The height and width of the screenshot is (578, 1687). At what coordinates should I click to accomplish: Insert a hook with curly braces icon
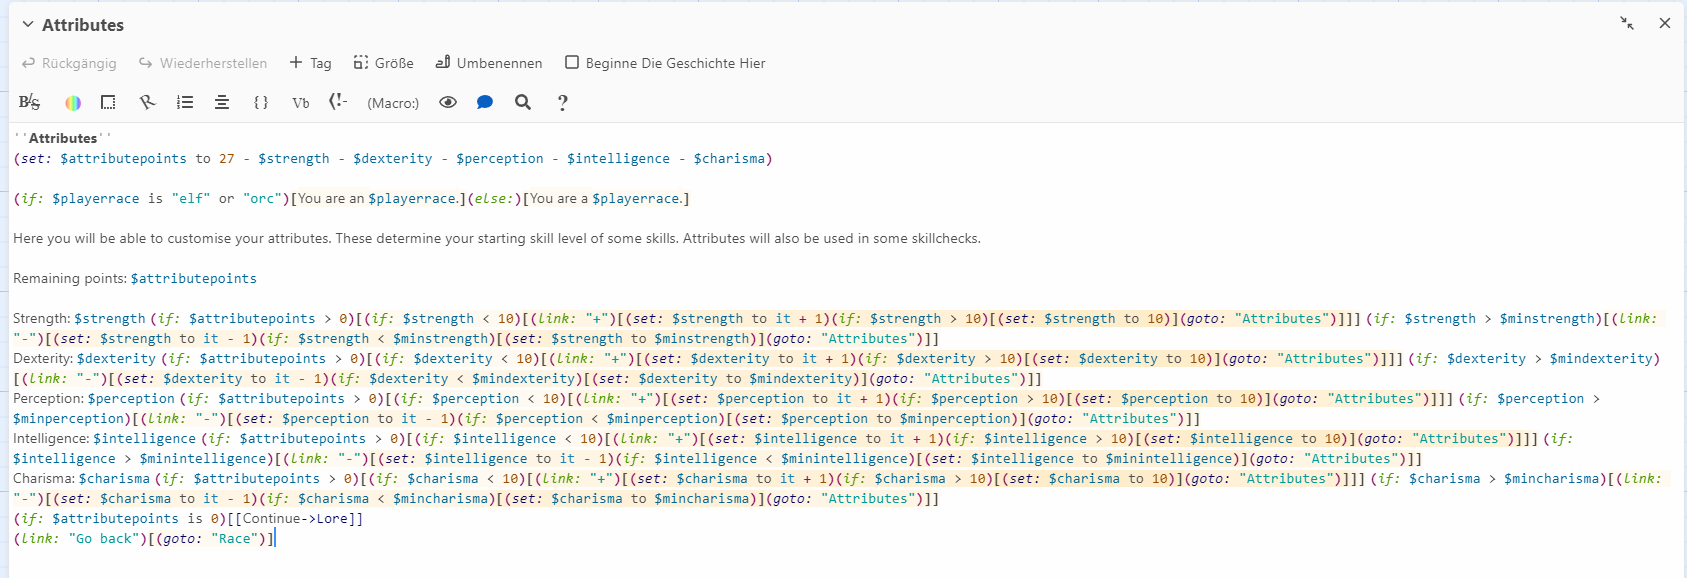pyautogui.click(x=261, y=102)
